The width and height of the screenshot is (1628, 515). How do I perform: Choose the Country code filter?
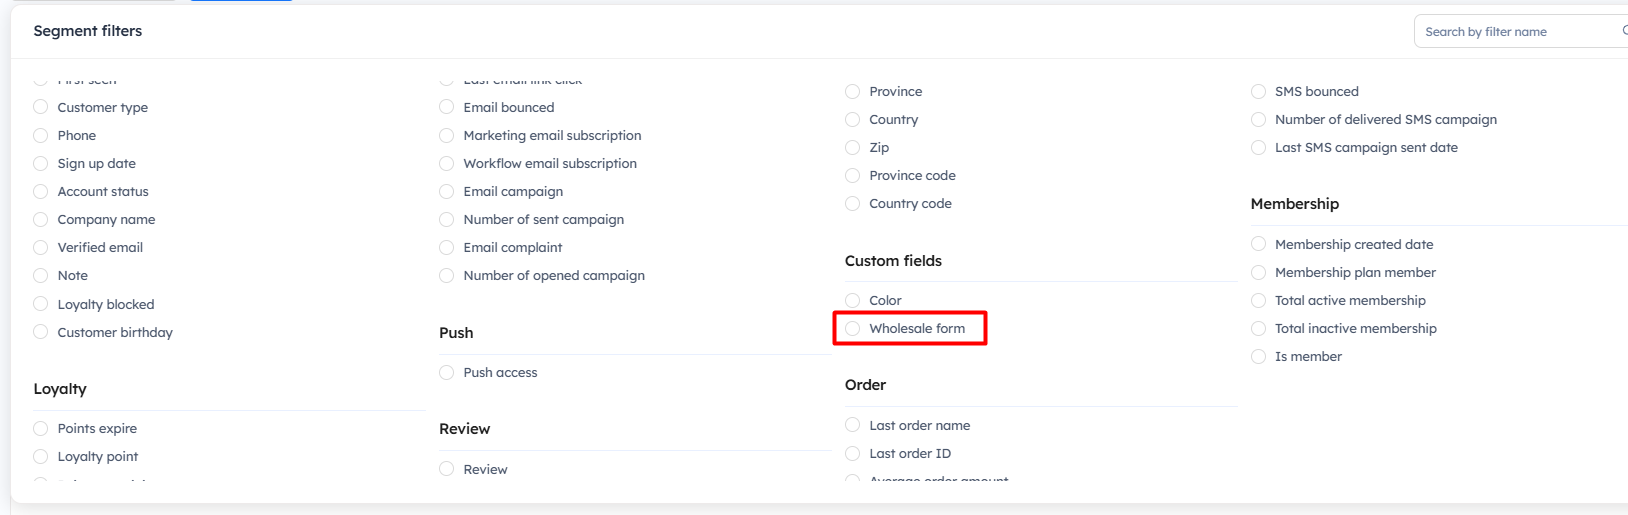point(853,204)
